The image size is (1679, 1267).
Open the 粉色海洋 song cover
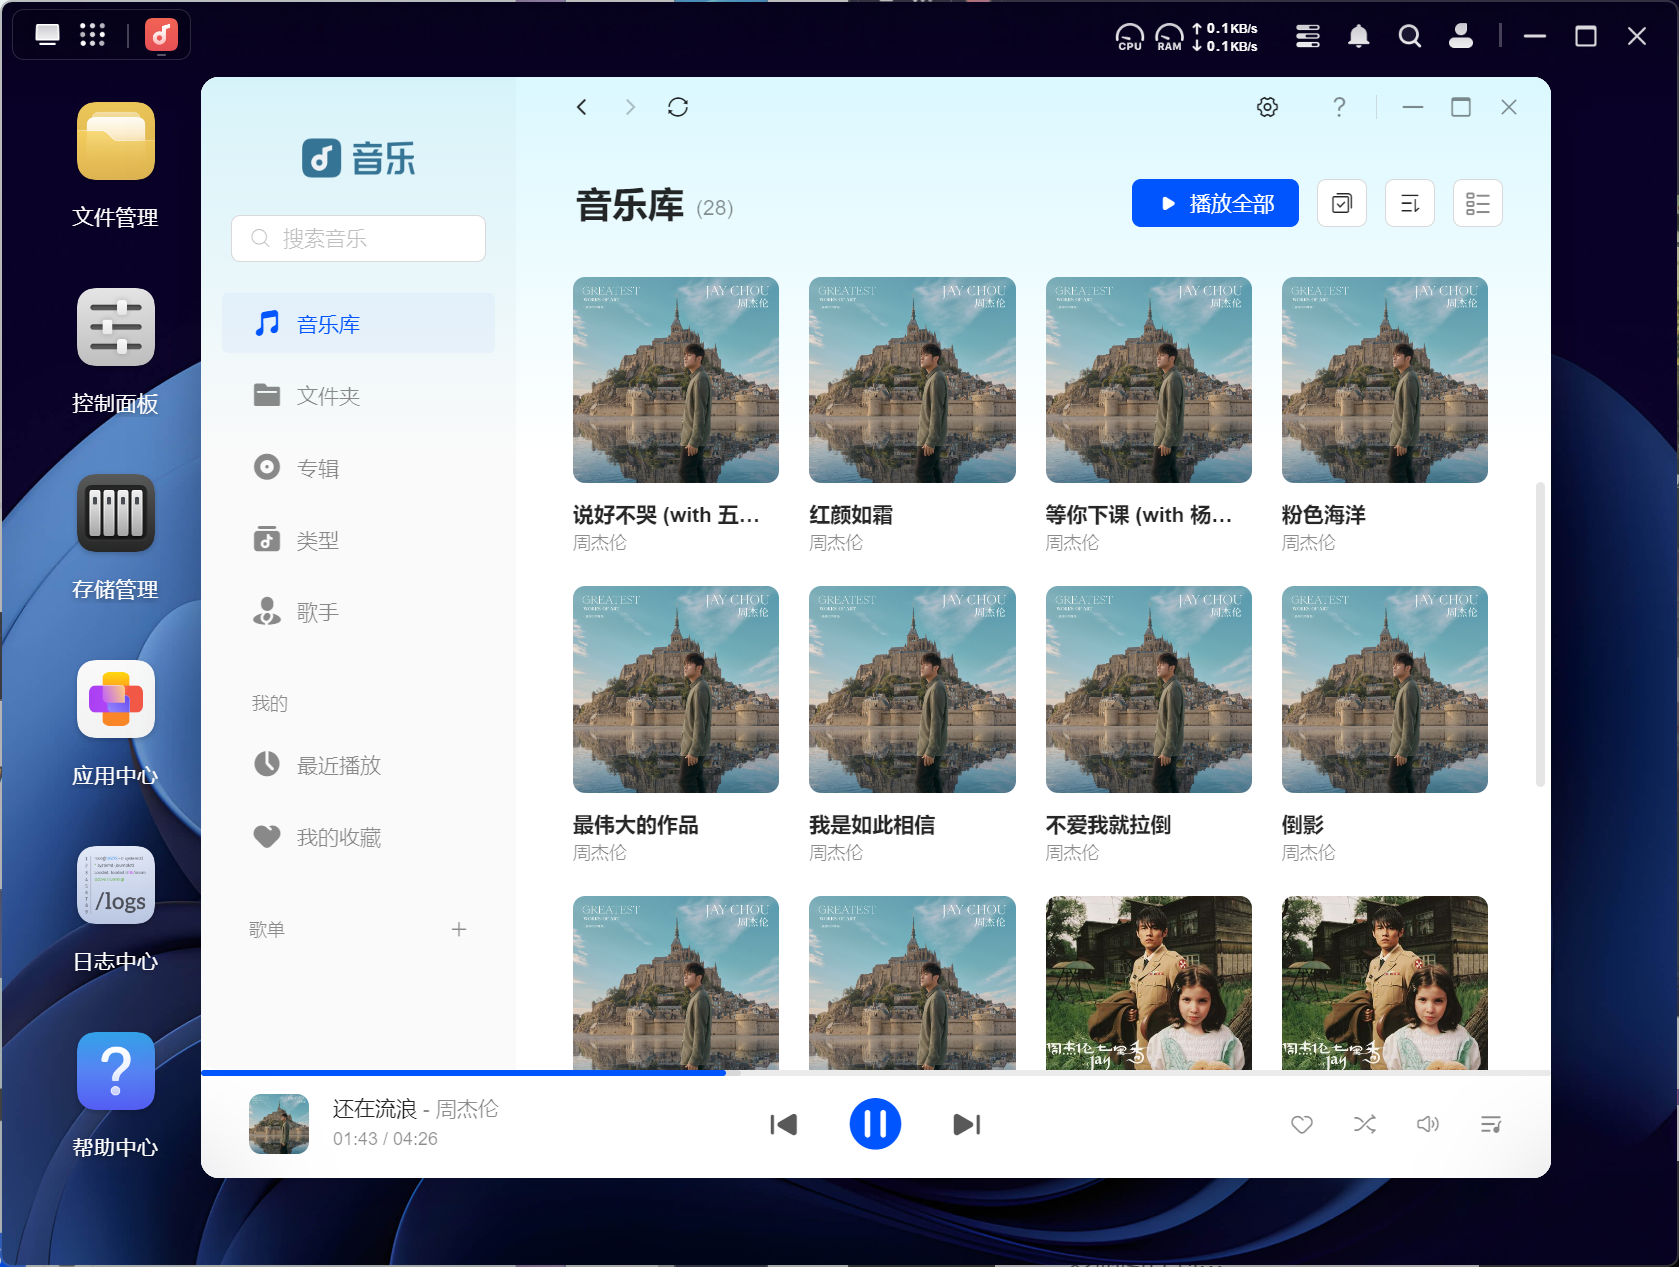click(x=1385, y=380)
